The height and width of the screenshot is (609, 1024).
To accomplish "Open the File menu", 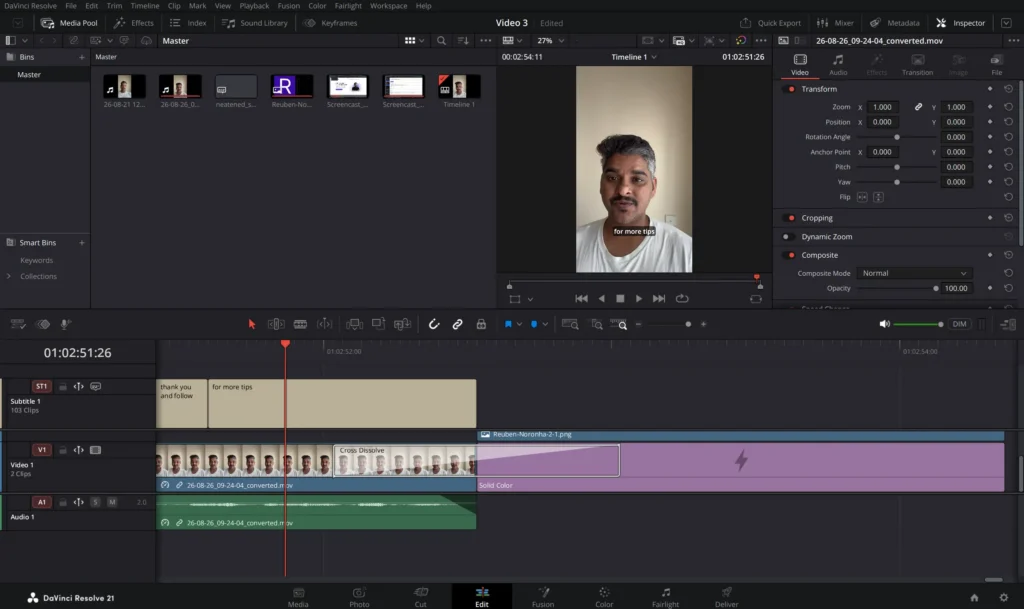I will [71, 6].
